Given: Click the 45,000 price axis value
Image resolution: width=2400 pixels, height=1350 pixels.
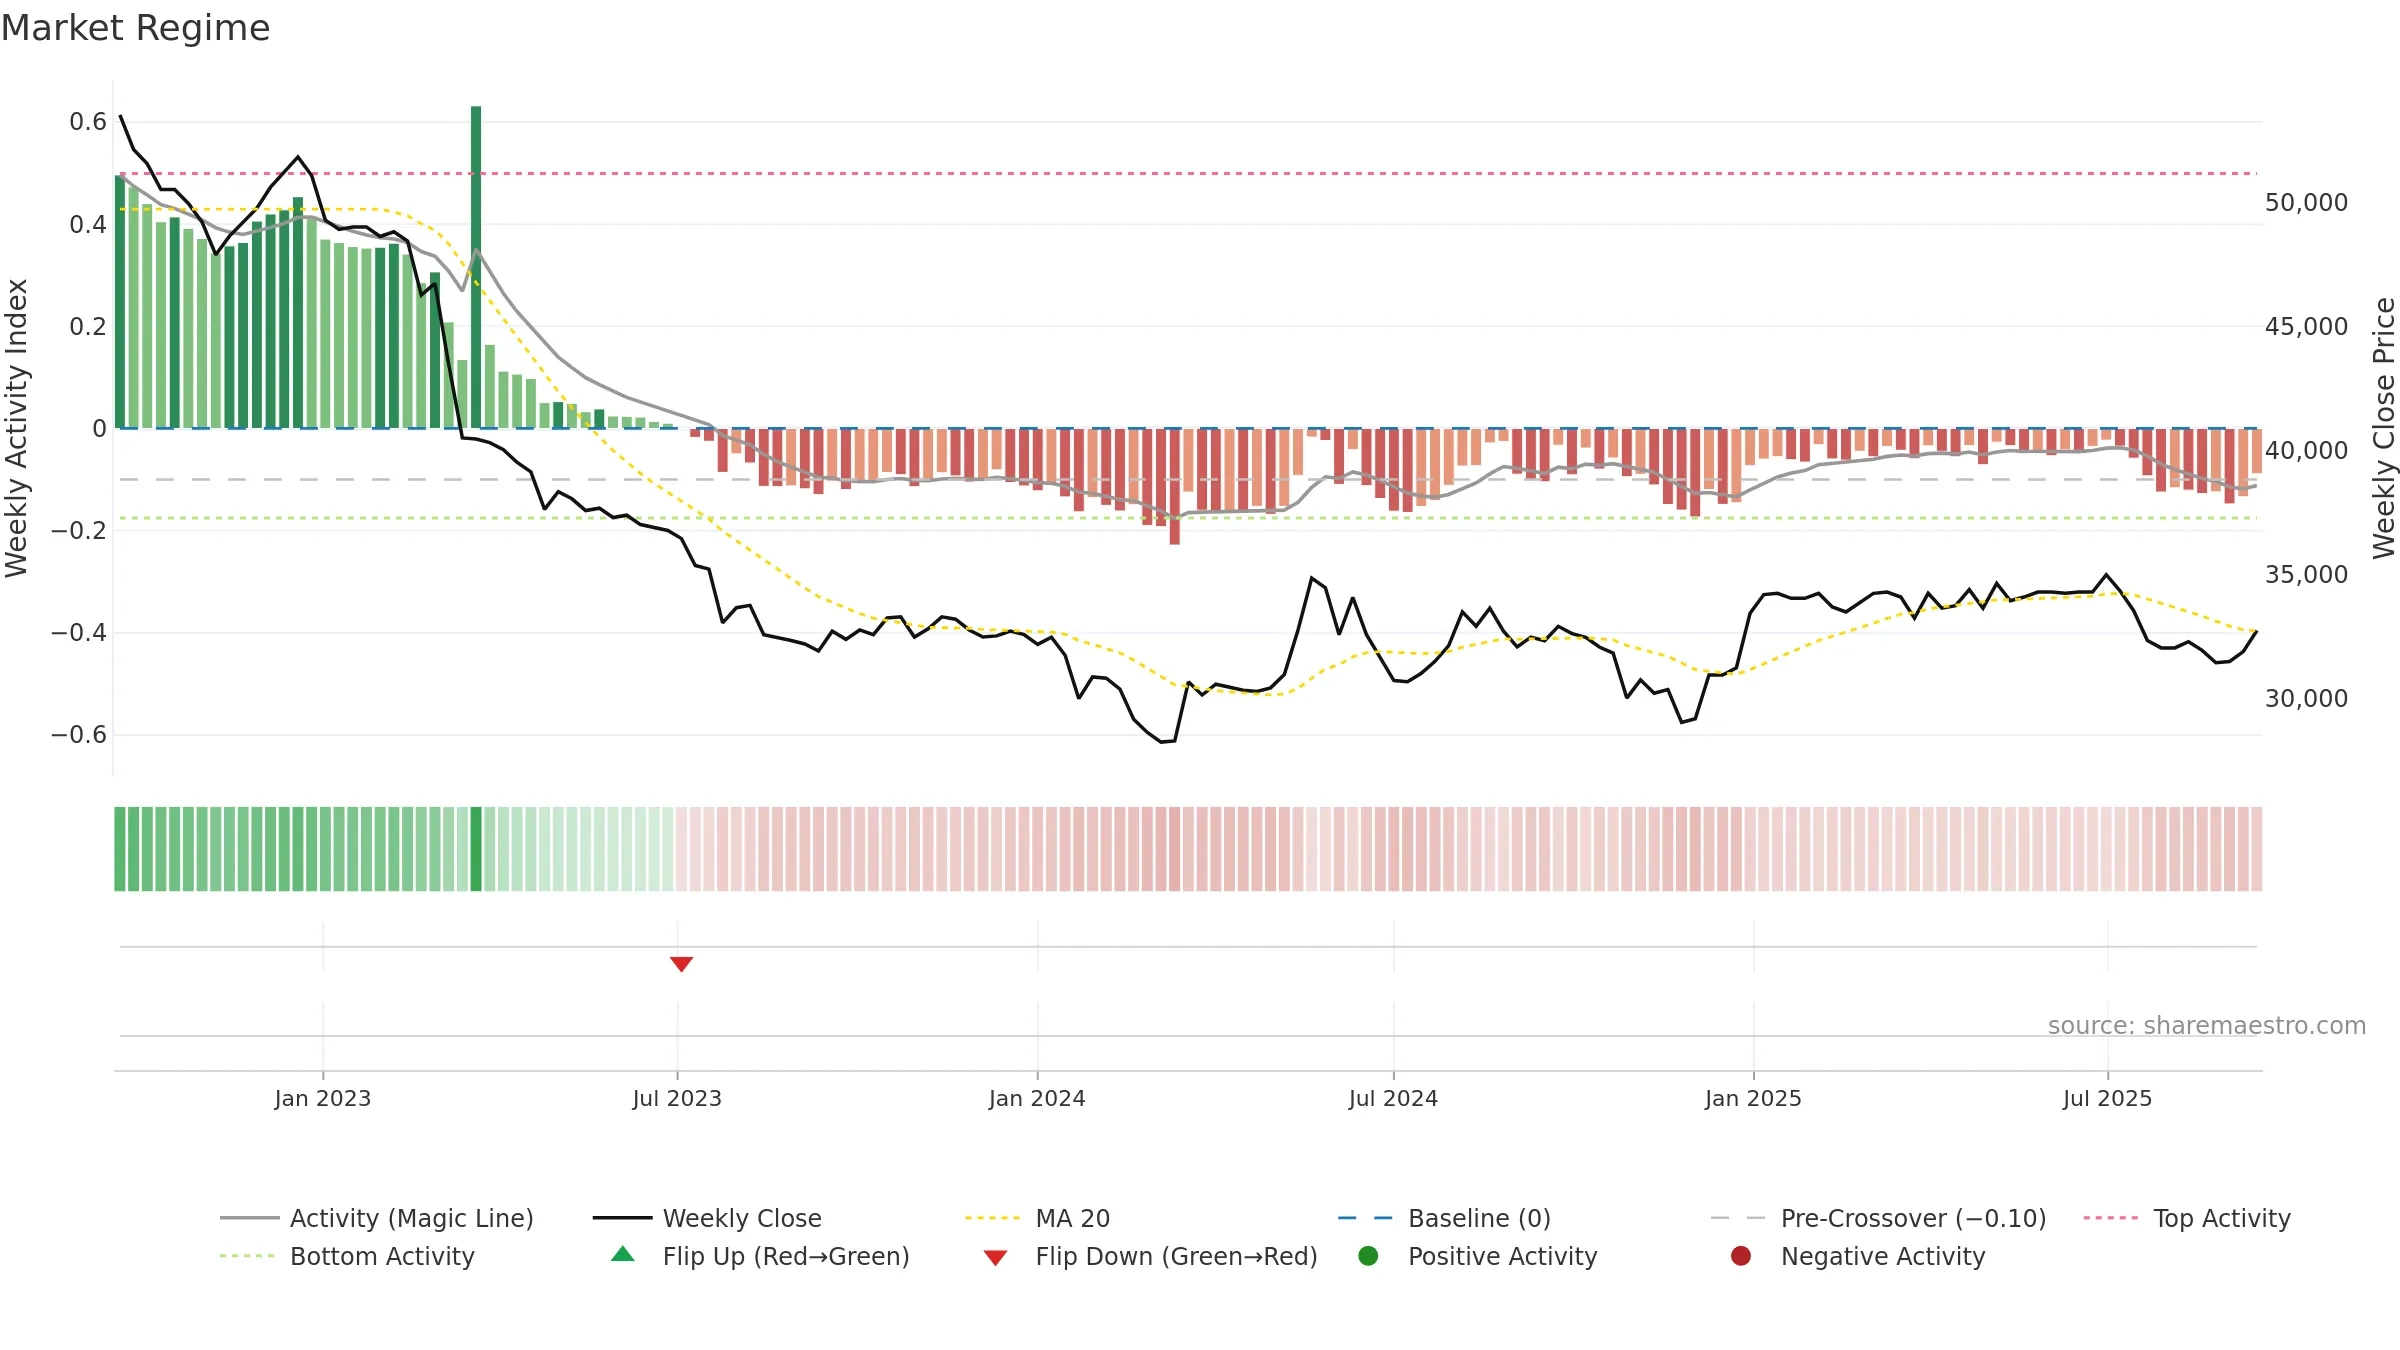Looking at the screenshot, I should (2306, 327).
